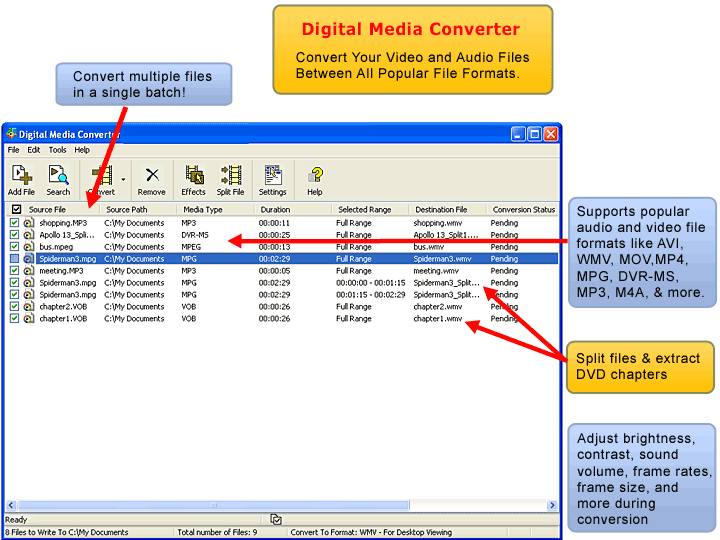Click the shopping.MP3 file type icon
The image size is (720, 540).
tap(28, 223)
